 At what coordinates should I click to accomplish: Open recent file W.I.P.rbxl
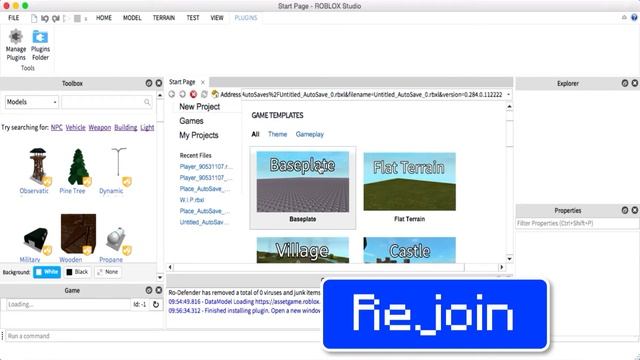[192, 200]
